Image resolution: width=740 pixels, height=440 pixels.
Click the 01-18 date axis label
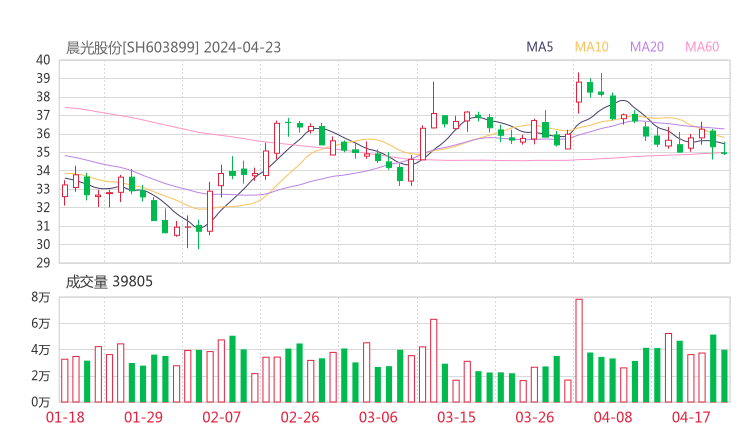pos(65,417)
